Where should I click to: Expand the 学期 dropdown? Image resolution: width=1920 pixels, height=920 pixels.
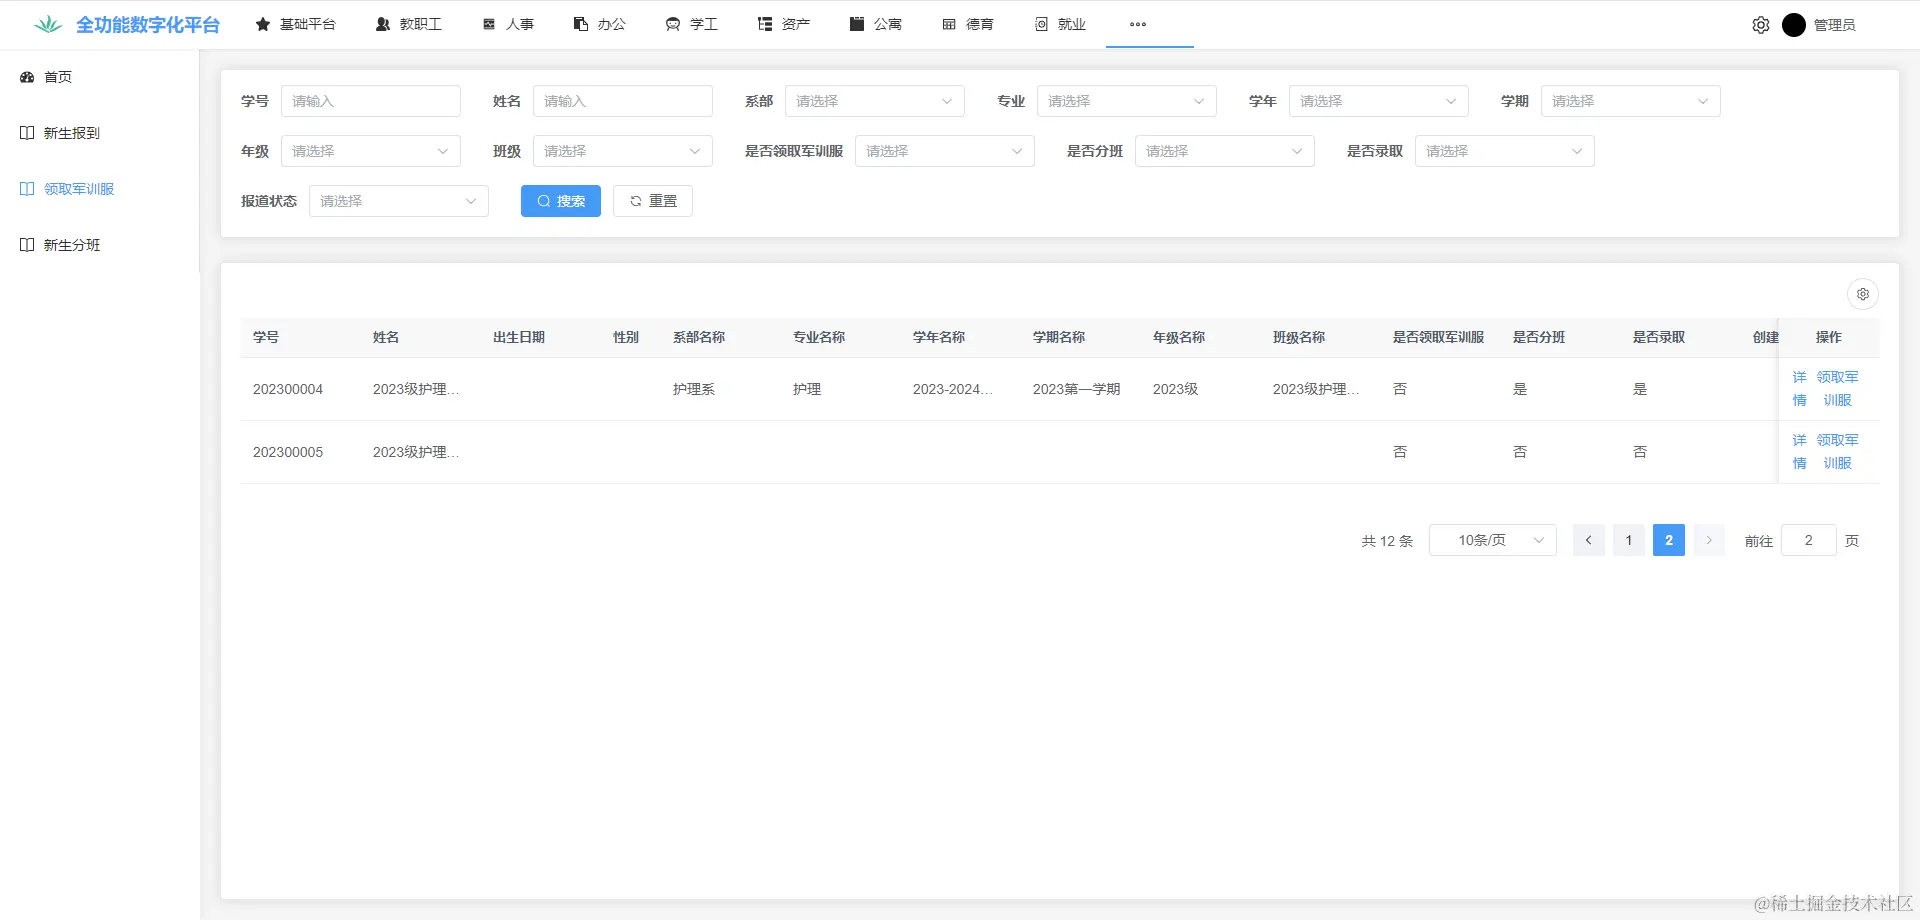click(x=1631, y=101)
